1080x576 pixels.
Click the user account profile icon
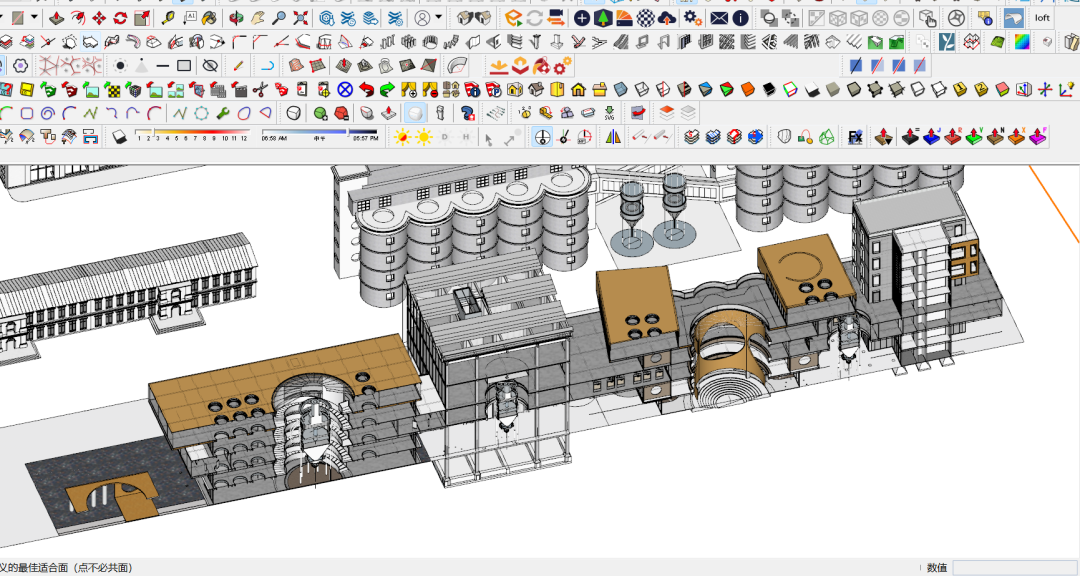point(422,18)
